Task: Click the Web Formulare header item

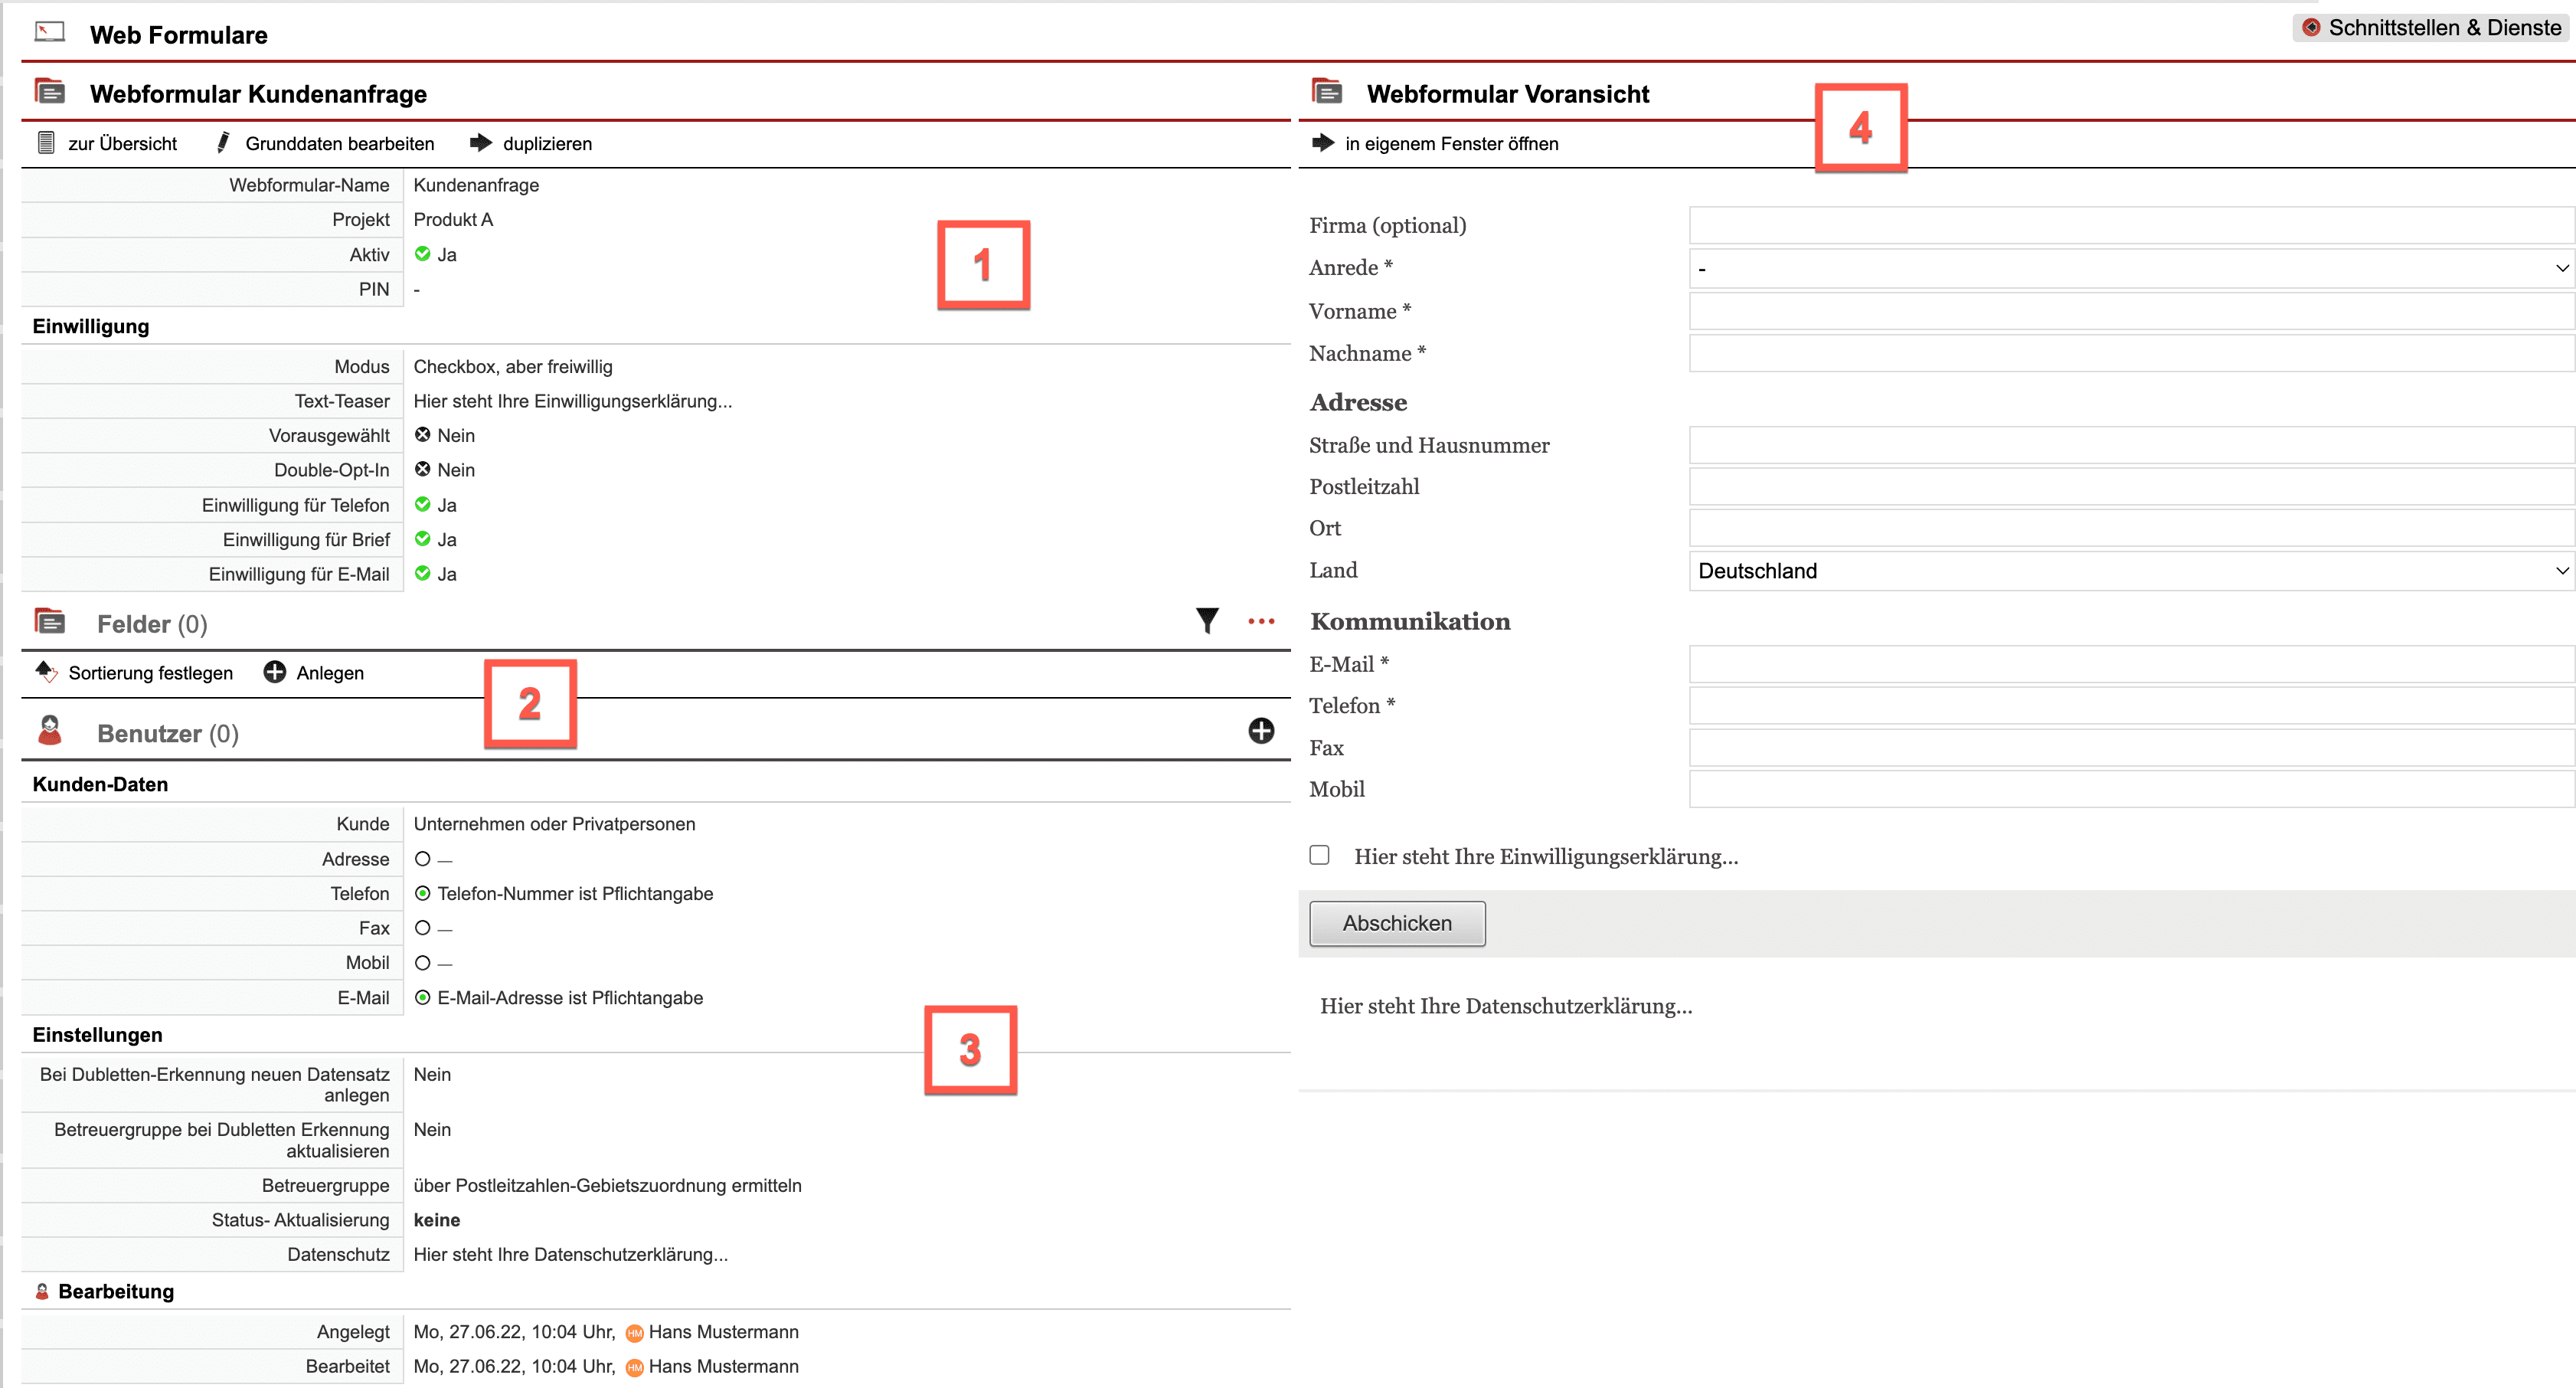Action: [178, 35]
